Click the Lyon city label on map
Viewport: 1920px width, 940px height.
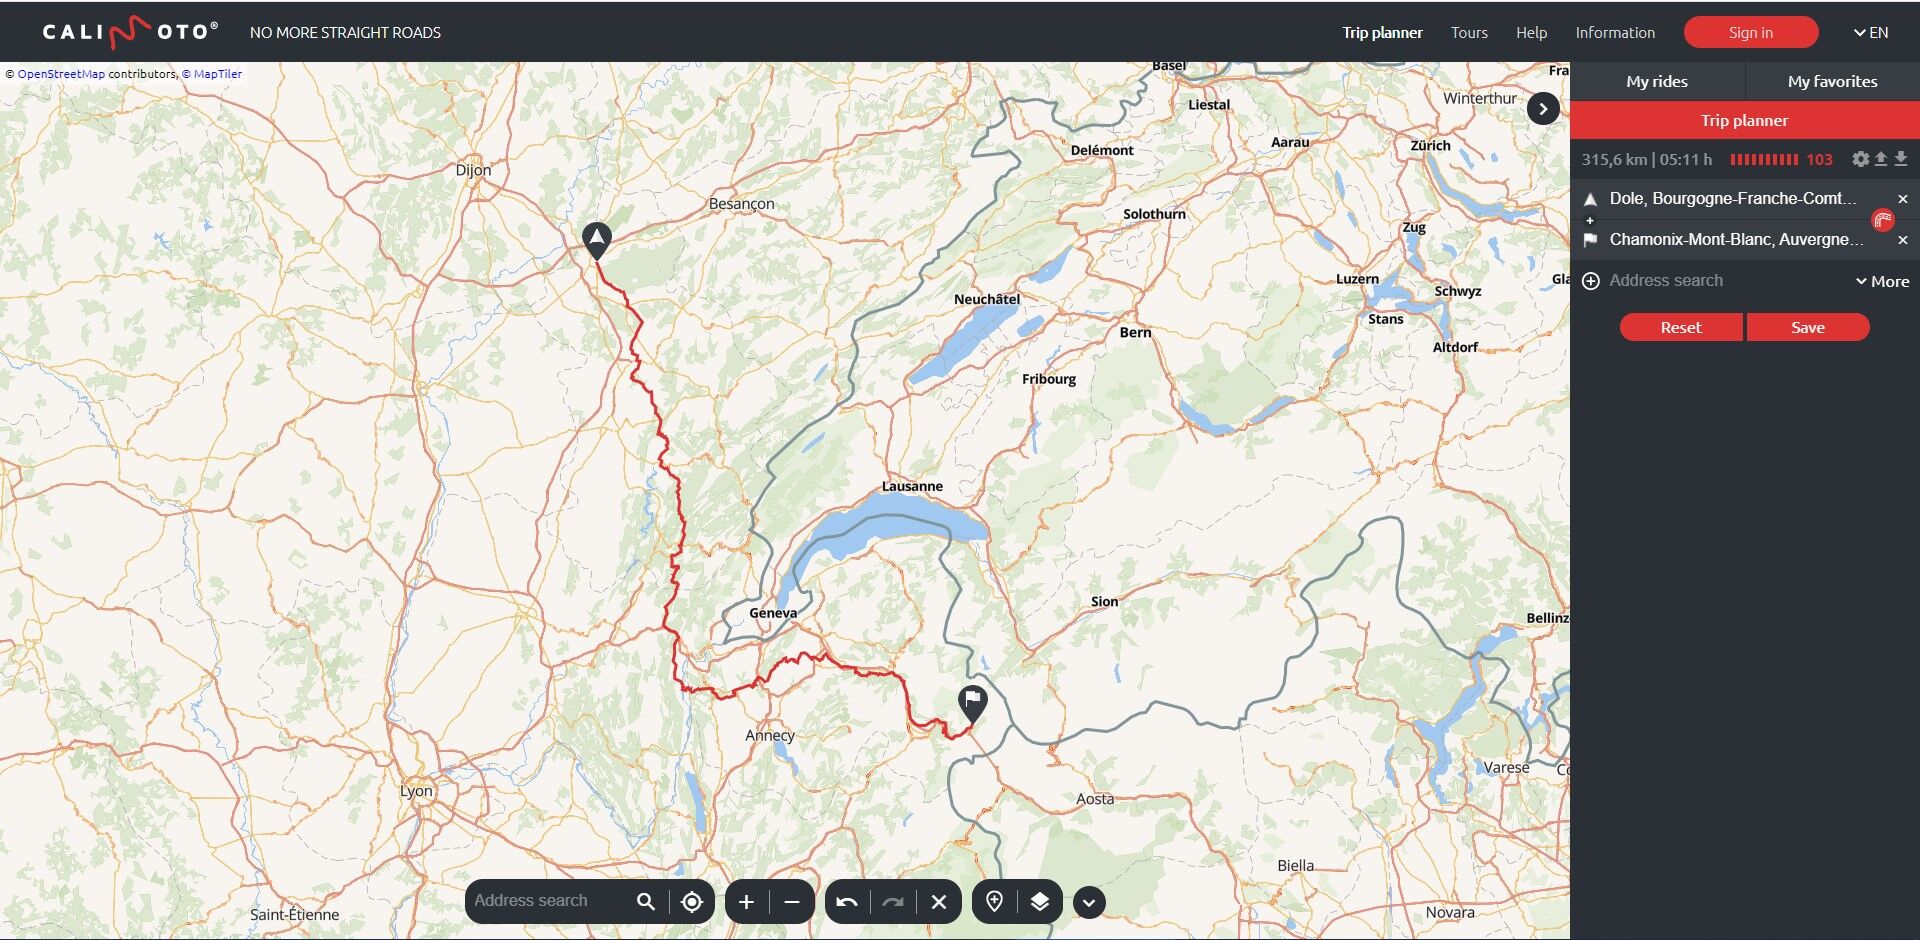pyautogui.click(x=416, y=791)
